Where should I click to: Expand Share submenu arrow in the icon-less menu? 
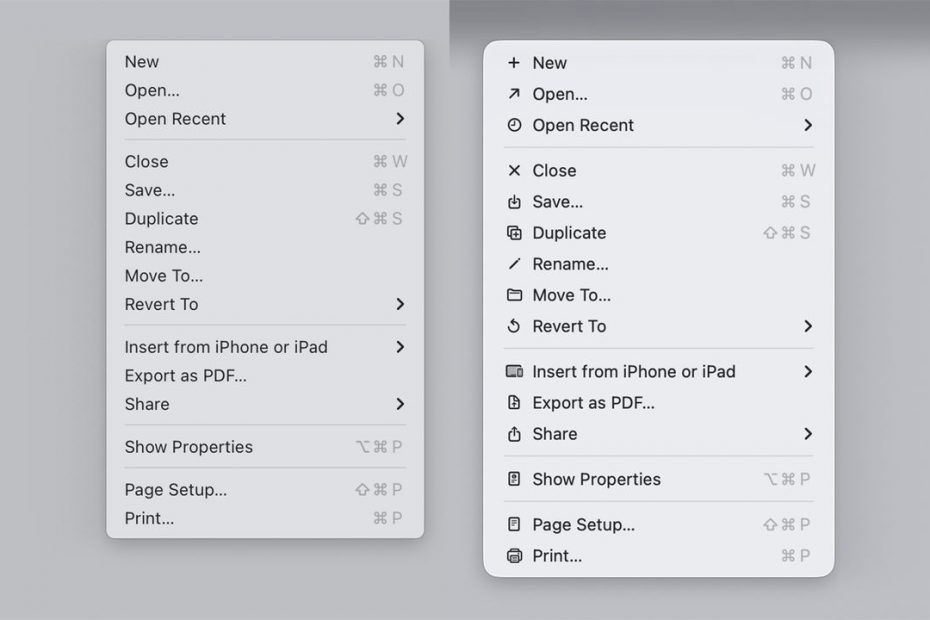click(x=400, y=404)
